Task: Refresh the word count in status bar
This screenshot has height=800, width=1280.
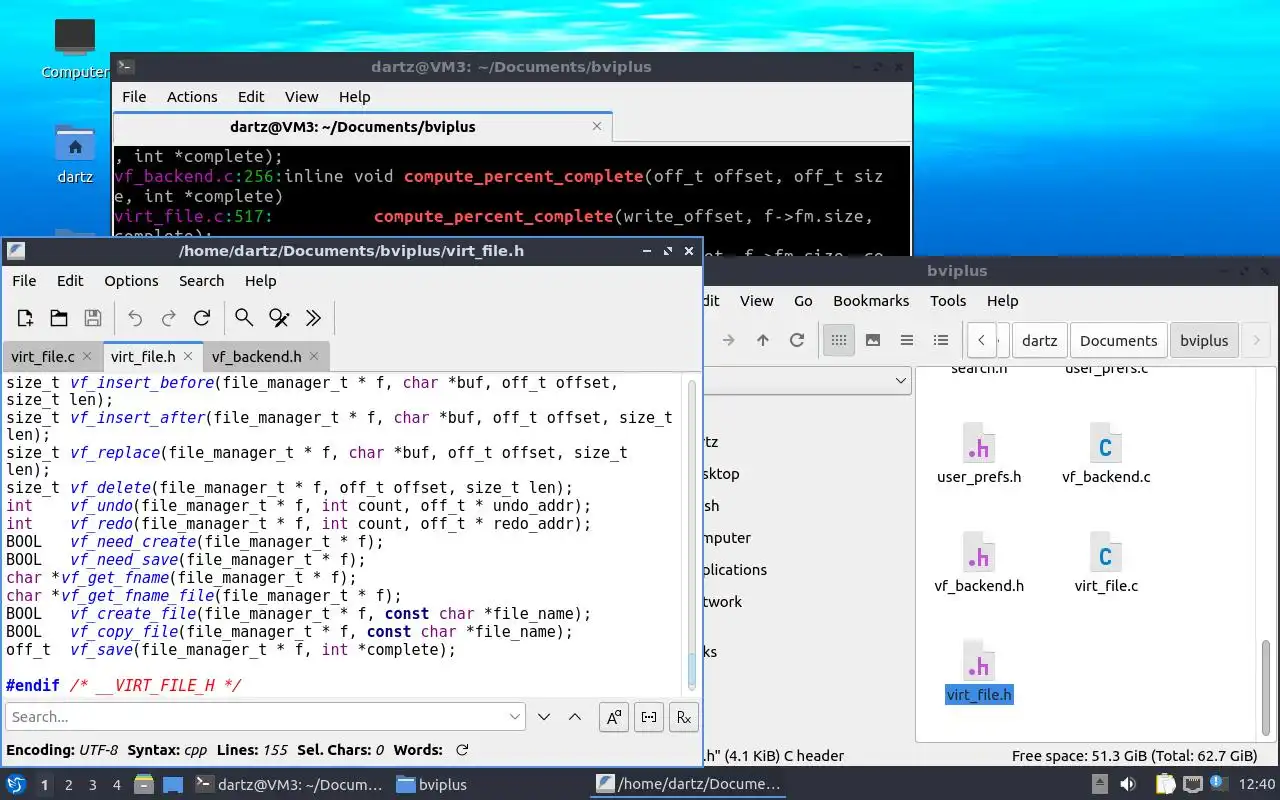Action: [x=462, y=750]
